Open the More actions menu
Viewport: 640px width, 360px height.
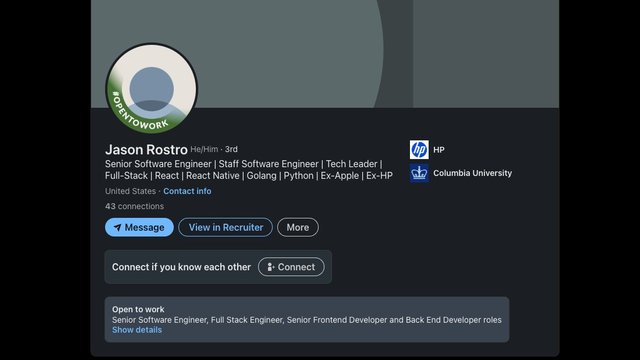pyautogui.click(x=298, y=227)
